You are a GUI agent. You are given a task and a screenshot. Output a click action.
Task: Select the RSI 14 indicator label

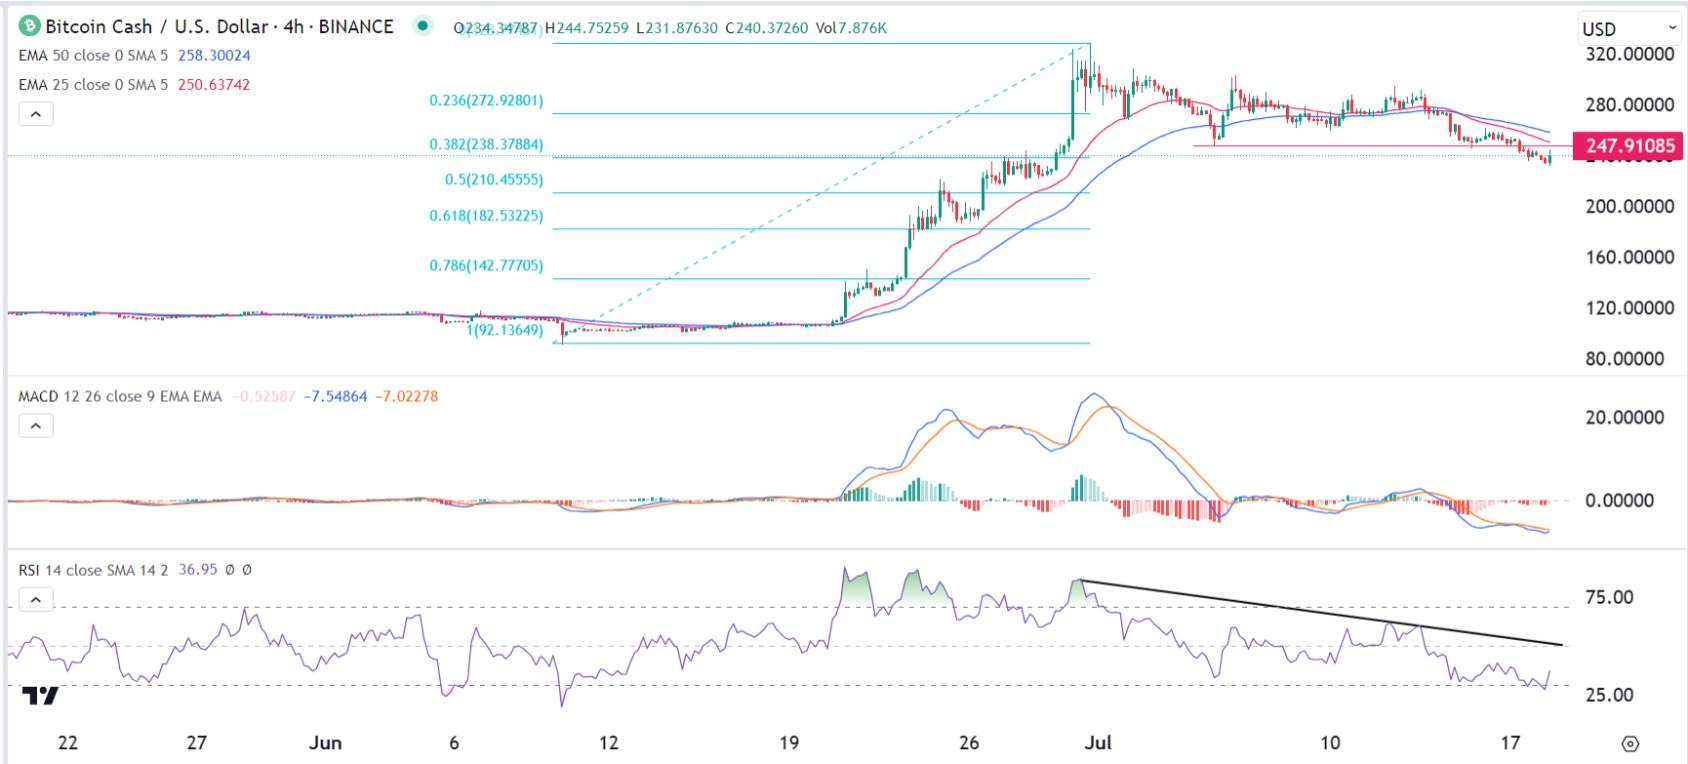point(93,570)
